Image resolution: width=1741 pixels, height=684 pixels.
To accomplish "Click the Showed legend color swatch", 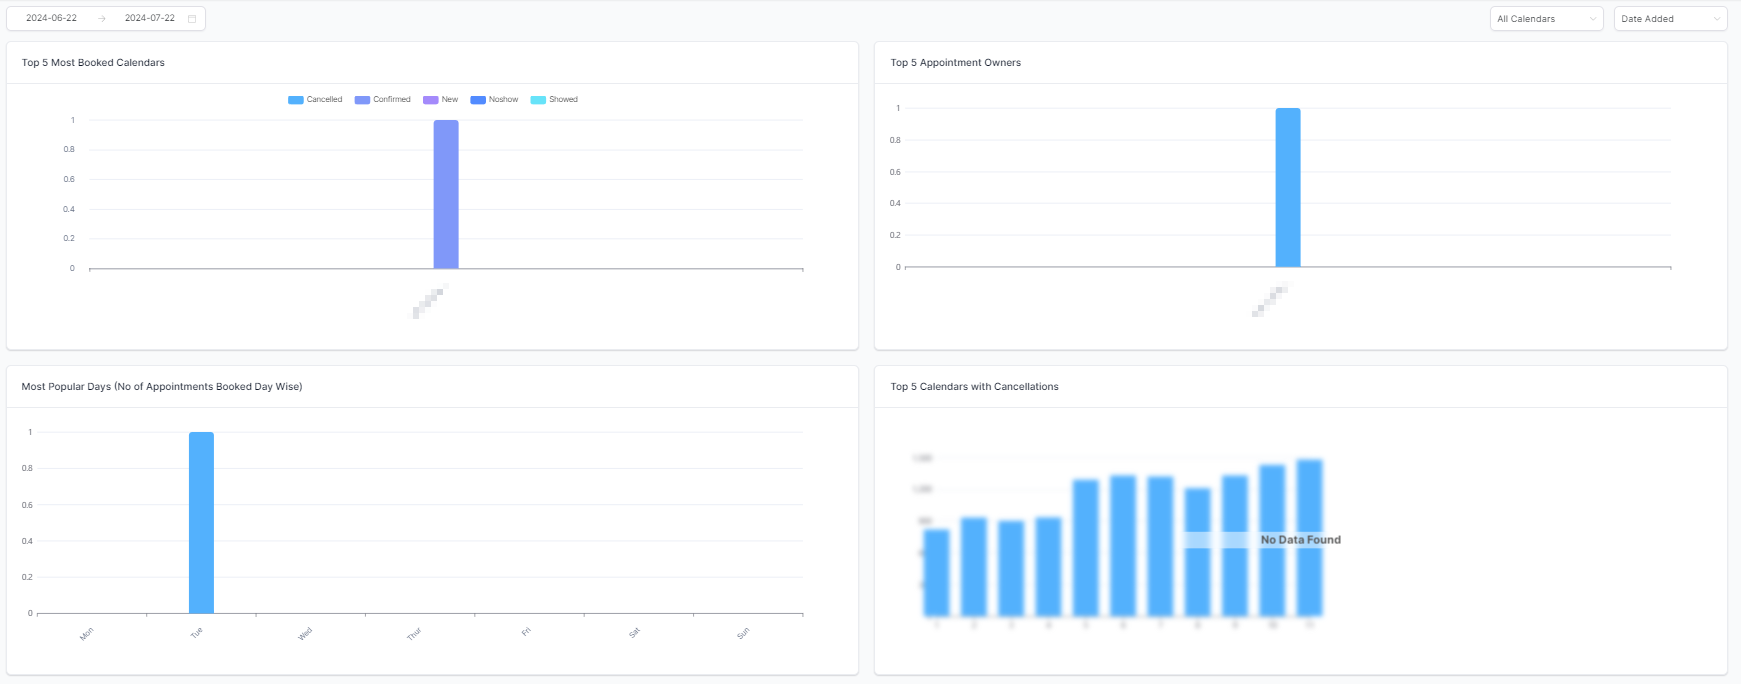I will coord(538,100).
